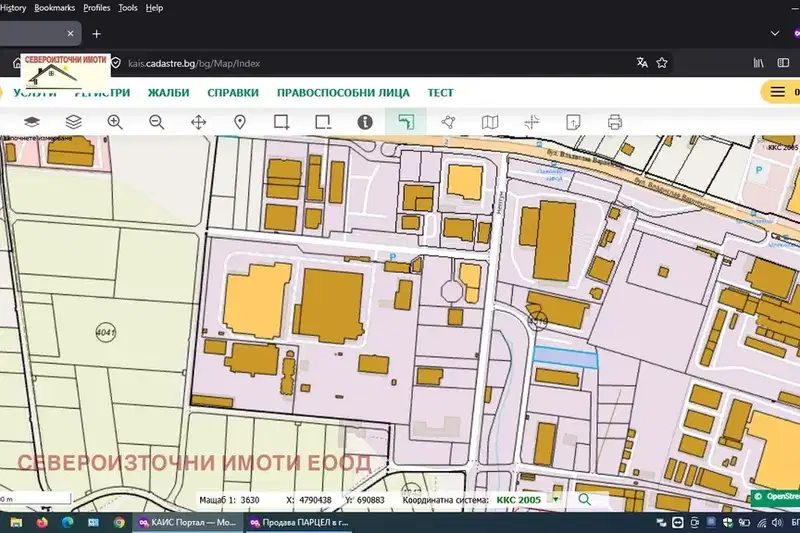Viewport: 800px width, 533px height.
Task: Open Microsoft Edge from taskbar
Action: pyautogui.click(x=67, y=522)
